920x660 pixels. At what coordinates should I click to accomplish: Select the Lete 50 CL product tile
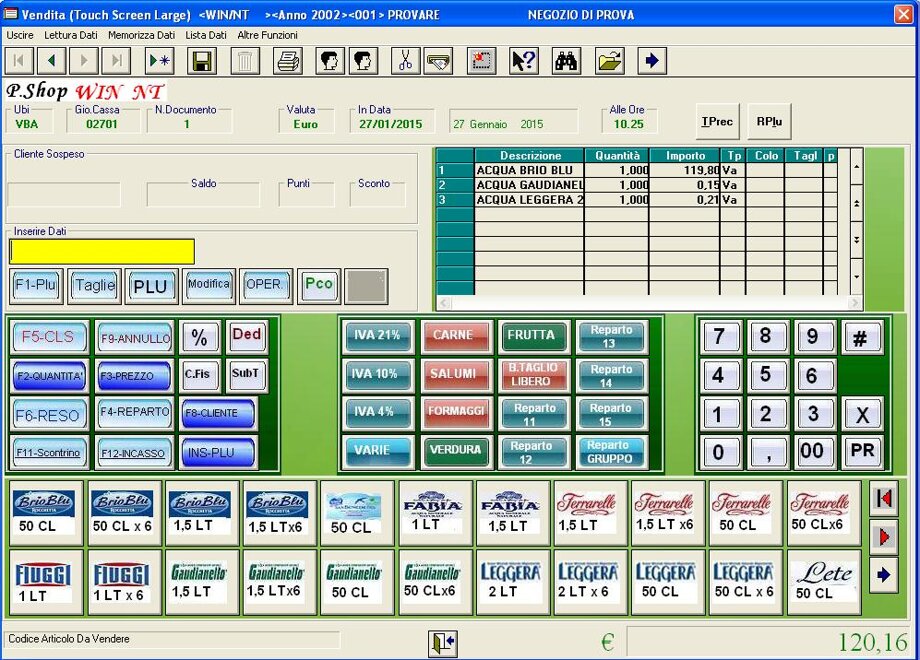[823, 582]
